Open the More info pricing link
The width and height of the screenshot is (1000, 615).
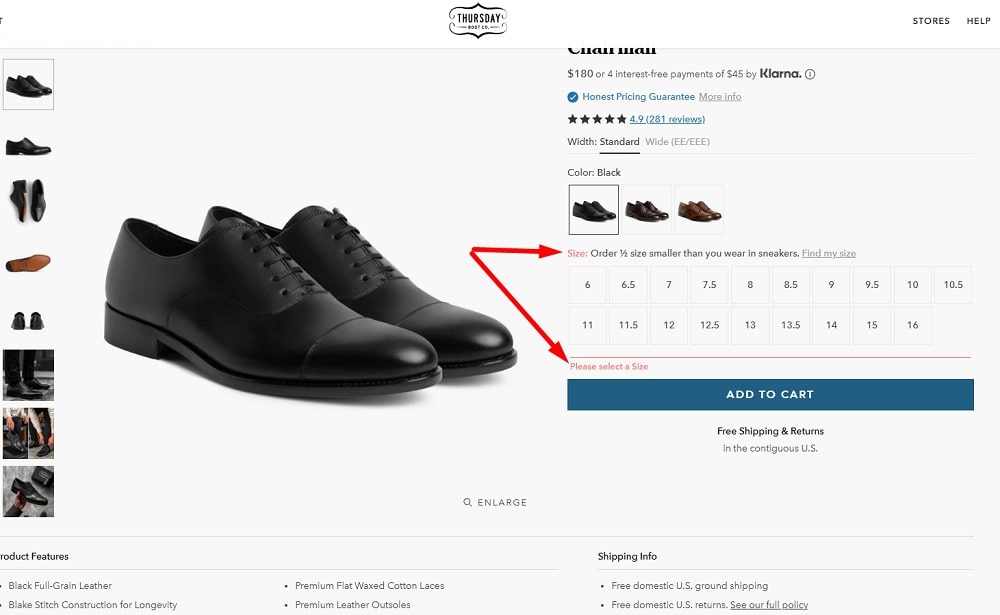click(719, 96)
